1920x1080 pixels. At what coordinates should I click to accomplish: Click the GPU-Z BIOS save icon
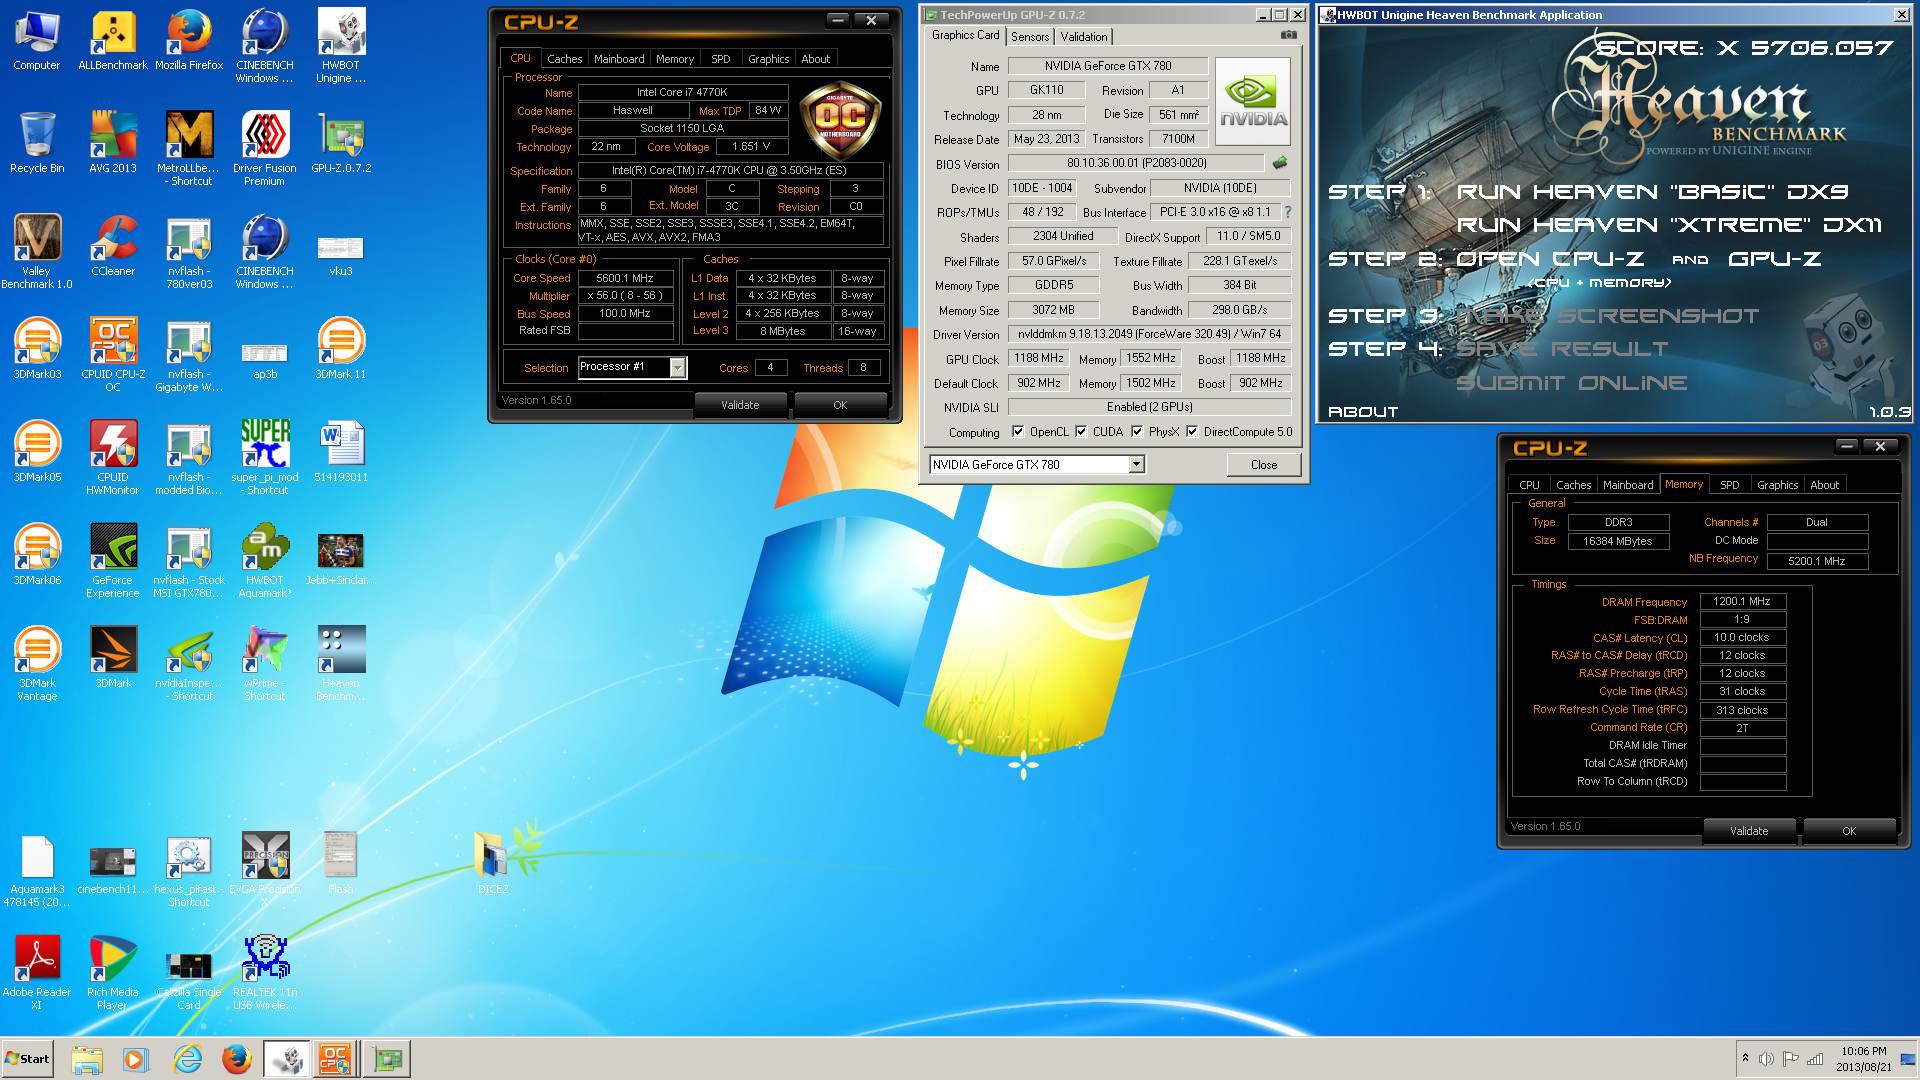tap(1280, 162)
